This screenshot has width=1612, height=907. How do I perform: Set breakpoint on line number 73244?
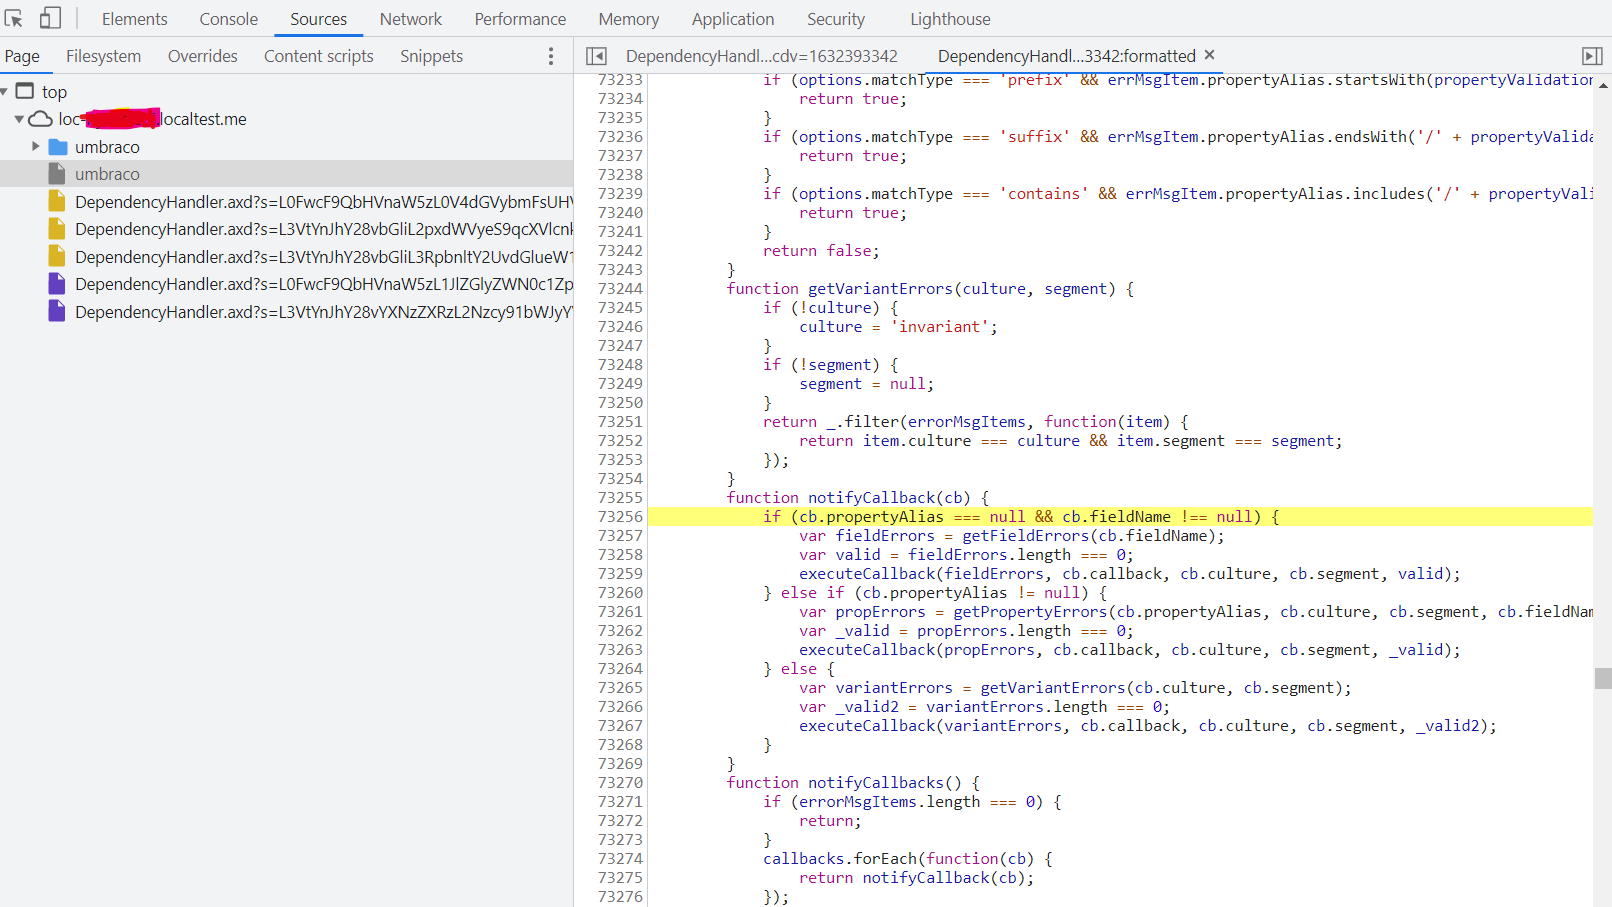pos(620,289)
